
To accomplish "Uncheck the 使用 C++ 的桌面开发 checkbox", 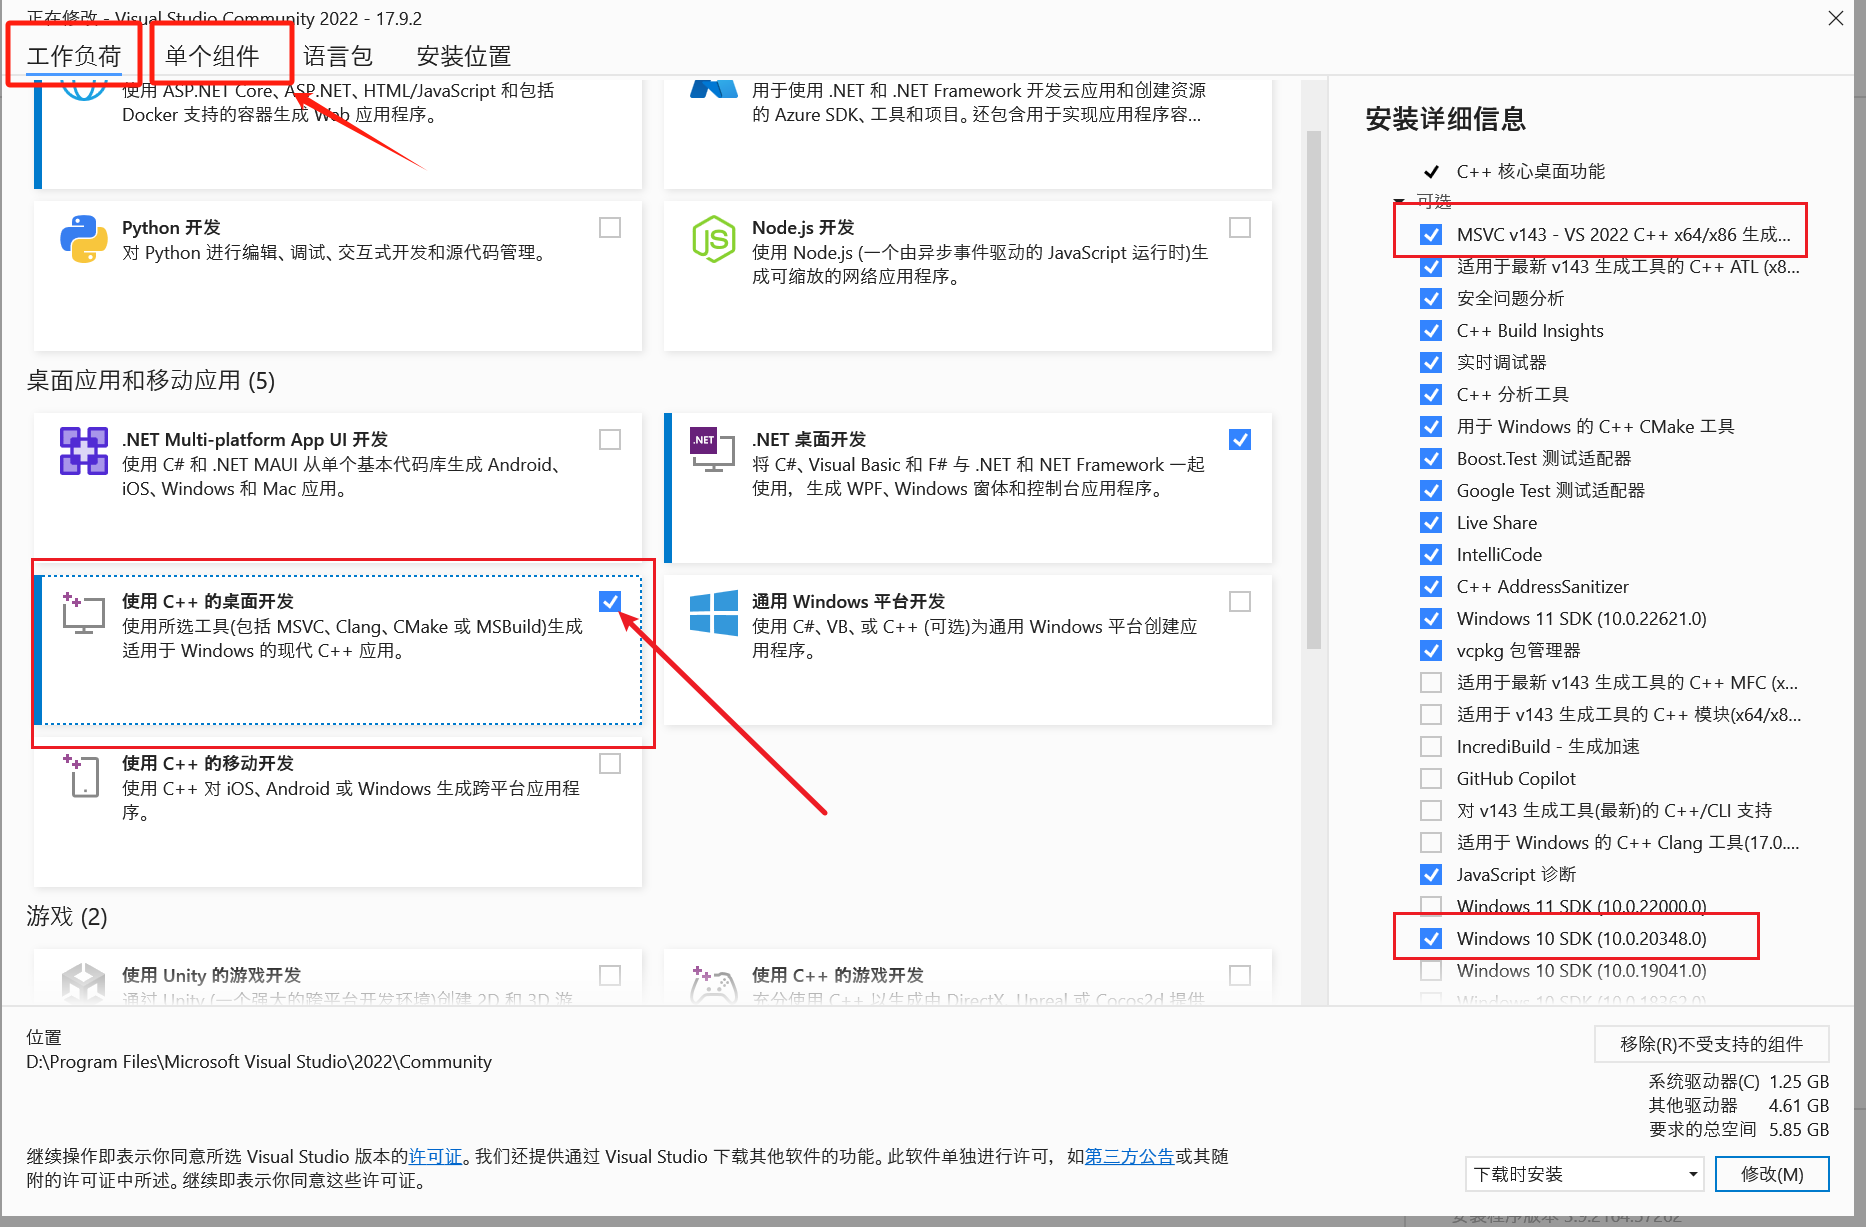I will tap(610, 601).
